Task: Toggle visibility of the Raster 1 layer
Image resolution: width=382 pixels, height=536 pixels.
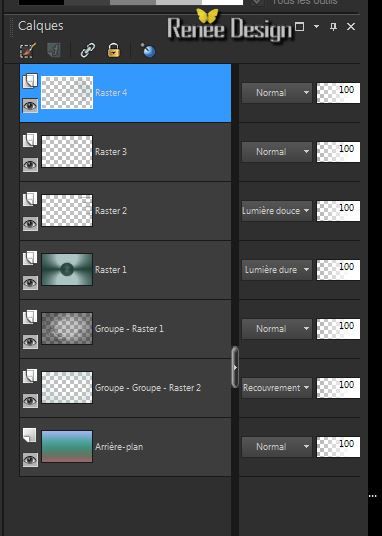Action: pos(30,283)
